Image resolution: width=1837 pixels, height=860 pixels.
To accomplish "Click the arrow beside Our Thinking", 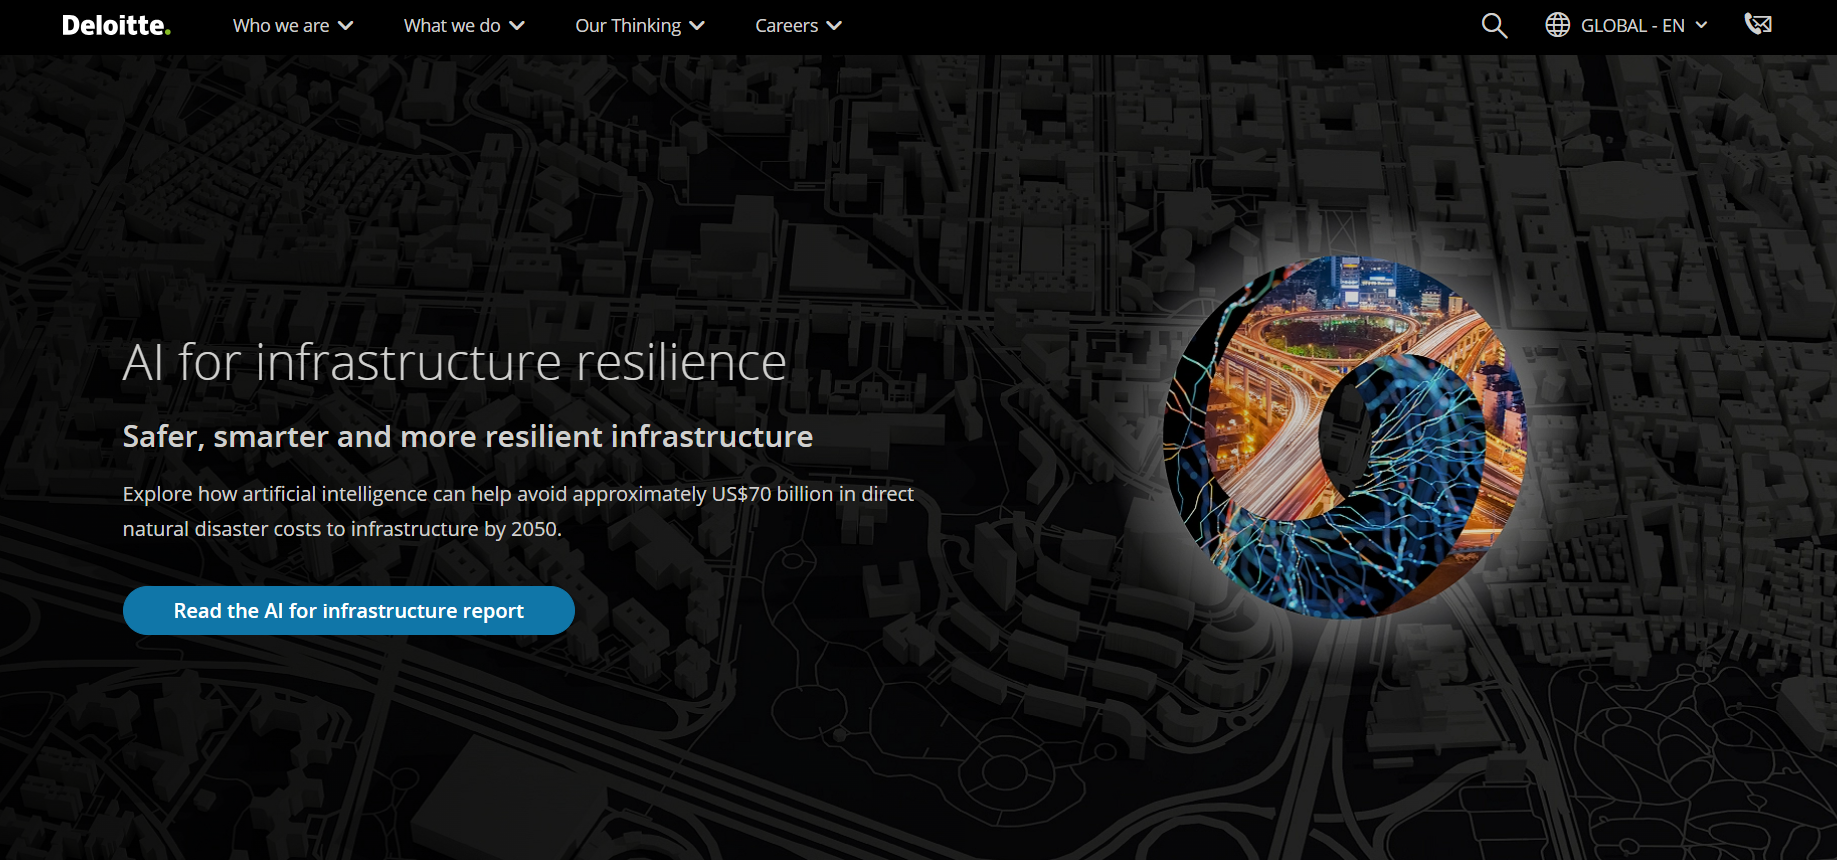I will click(x=697, y=26).
